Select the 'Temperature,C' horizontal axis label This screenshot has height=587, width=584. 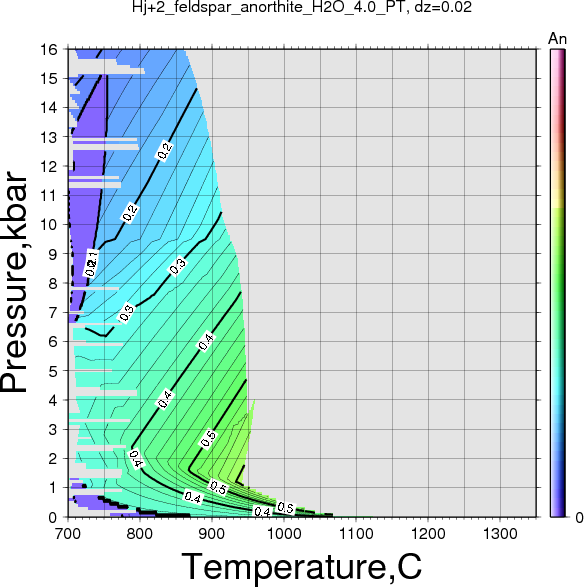pos(302,567)
